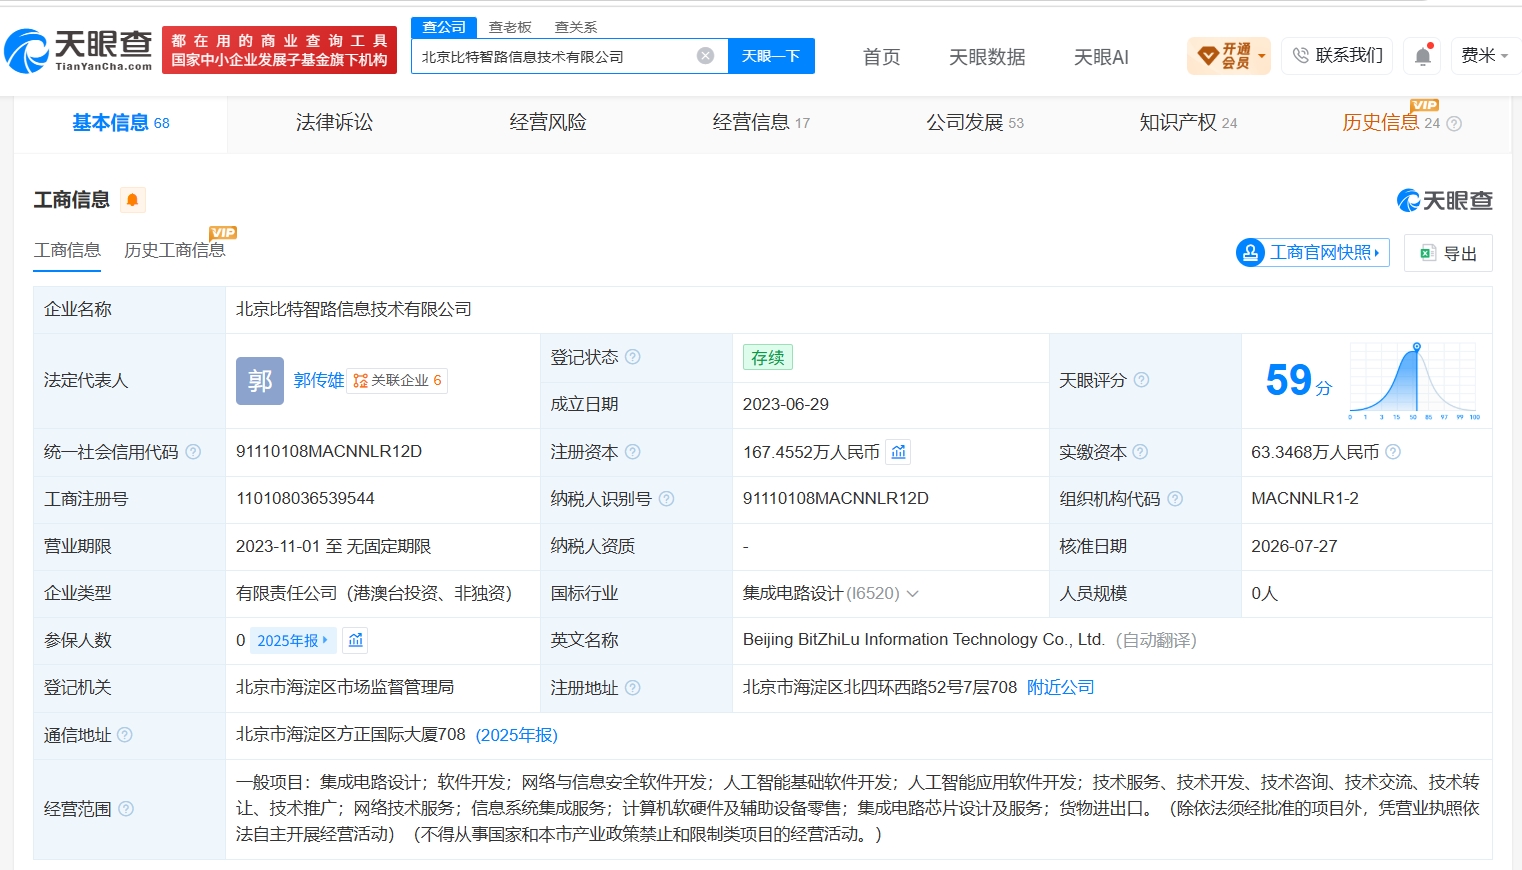Screen dimensions: 1522x870
Task: Click the notification bell icon in header
Action: (1423, 56)
